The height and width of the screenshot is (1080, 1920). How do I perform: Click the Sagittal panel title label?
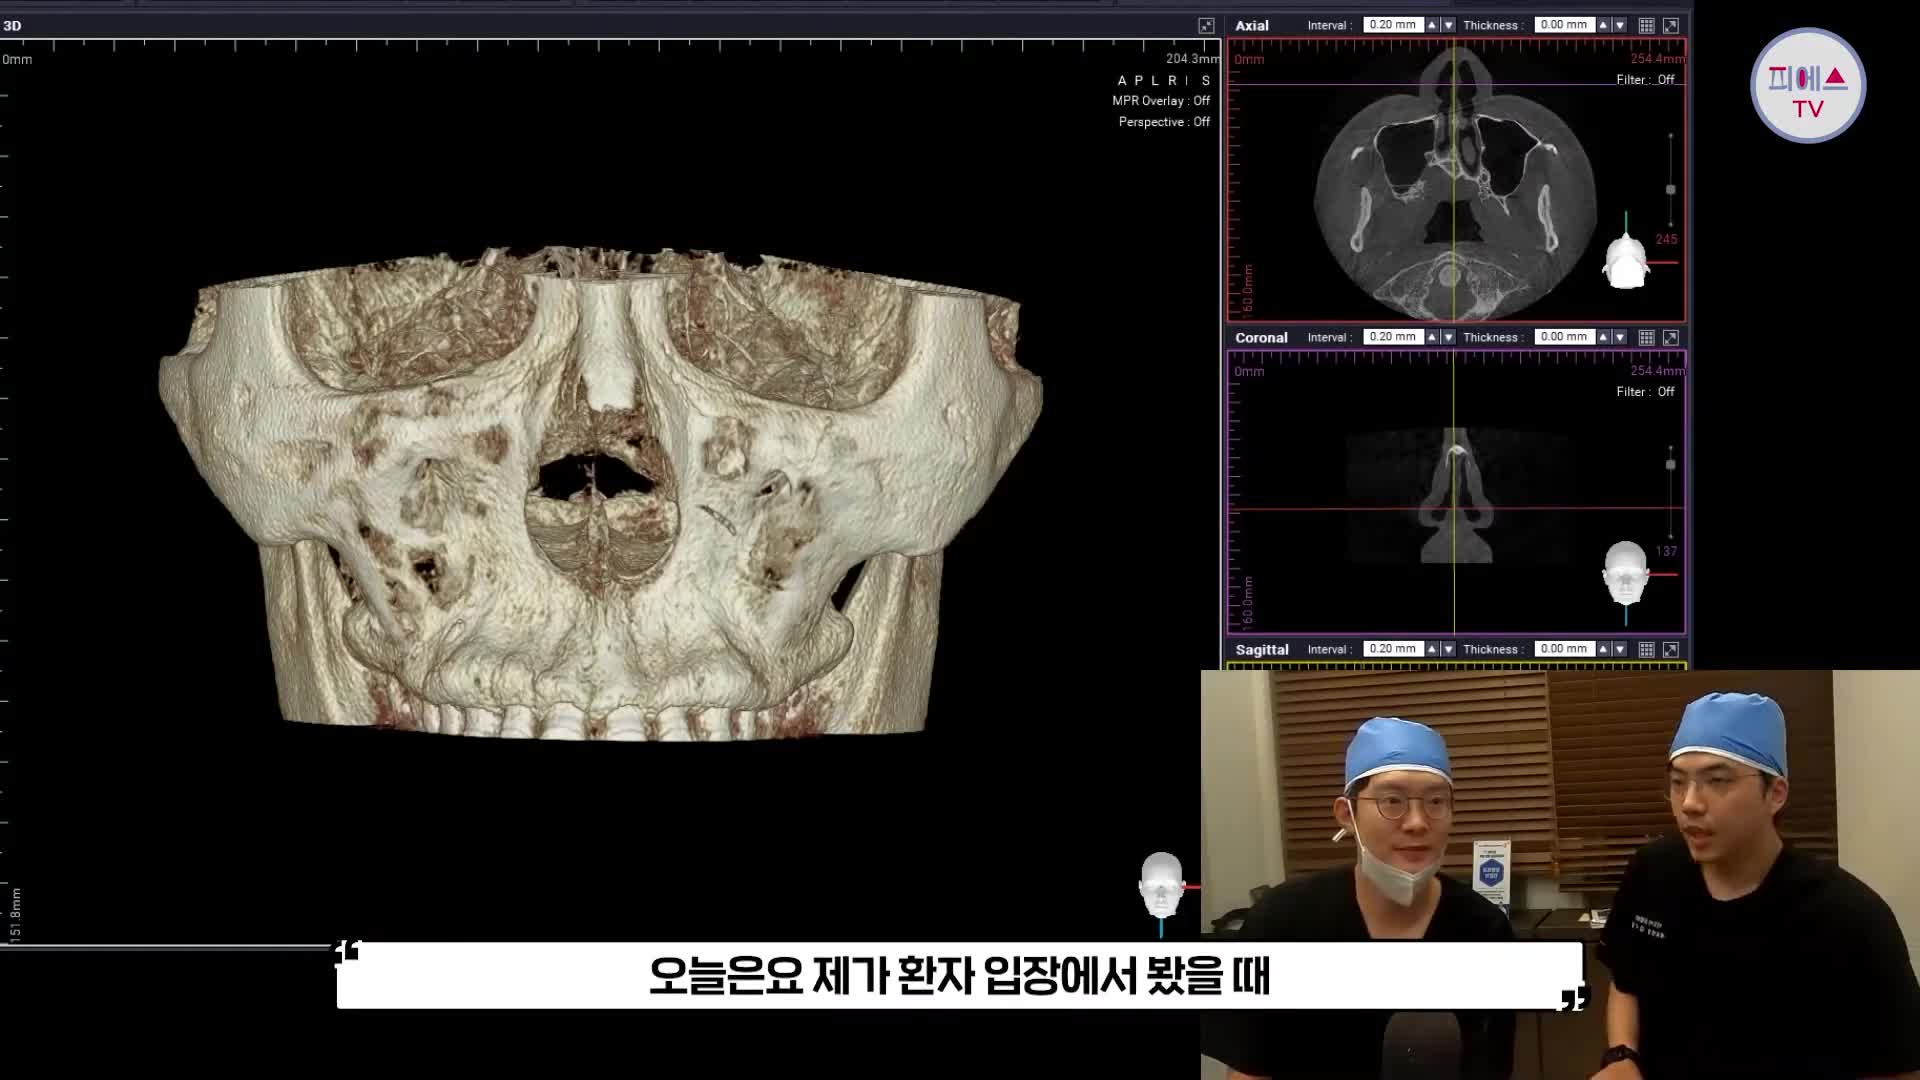pyautogui.click(x=1262, y=650)
